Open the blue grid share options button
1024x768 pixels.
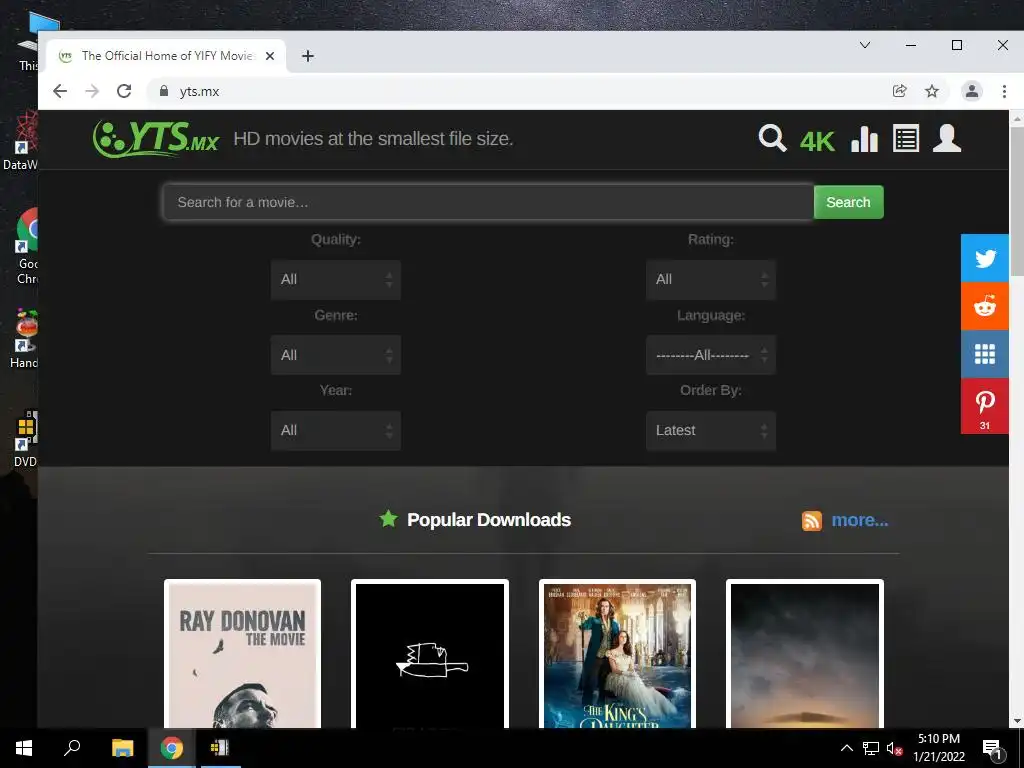[x=985, y=354]
